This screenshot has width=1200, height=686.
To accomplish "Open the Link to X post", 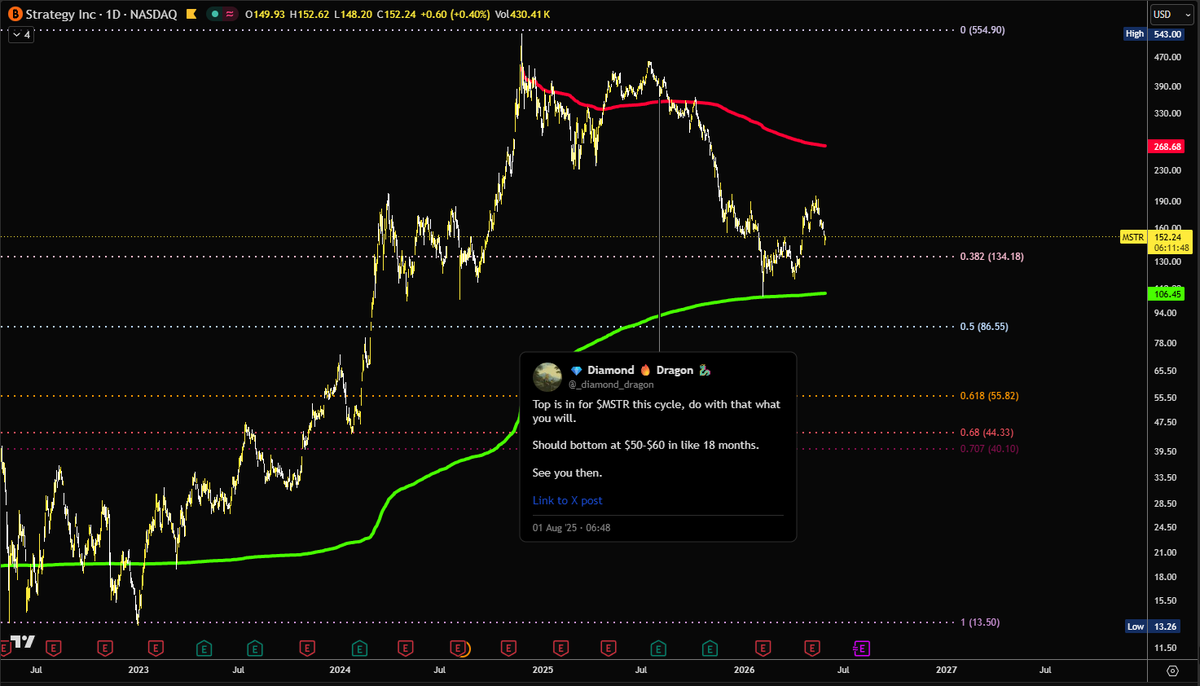I will coord(567,500).
